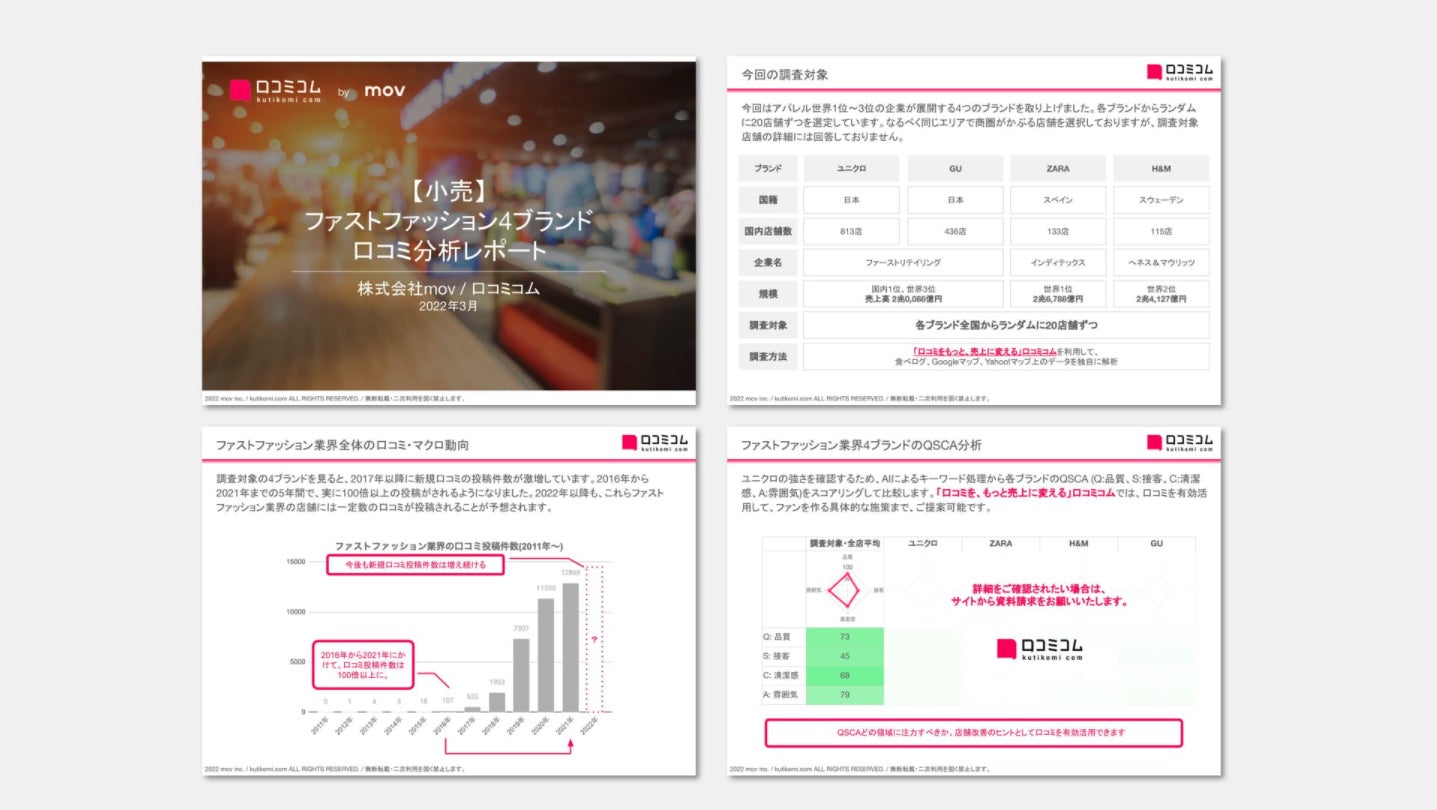Click the radar chart in 調査対象・全店平均 column

(x=847, y=591)
